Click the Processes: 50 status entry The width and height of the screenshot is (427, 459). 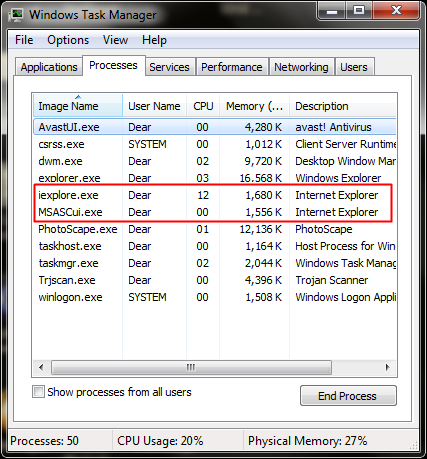pyautogui.click(x=44, y=441)
